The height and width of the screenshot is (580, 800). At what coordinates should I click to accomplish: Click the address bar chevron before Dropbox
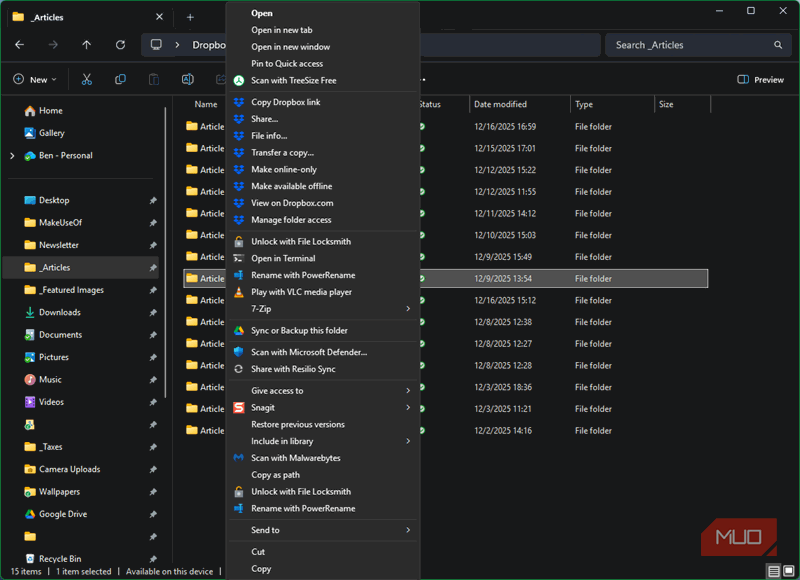point(177,45)
